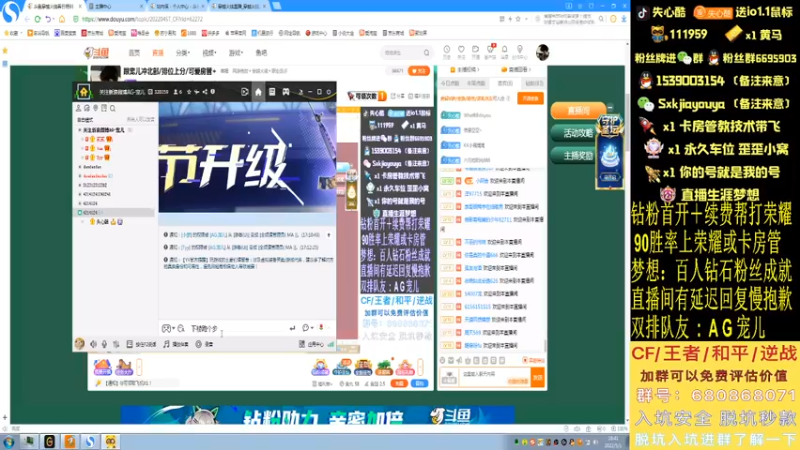This screenshot has width=800, height=450.
Task: Click the orange 充值 button under gifts
Action: coord(399,383)
